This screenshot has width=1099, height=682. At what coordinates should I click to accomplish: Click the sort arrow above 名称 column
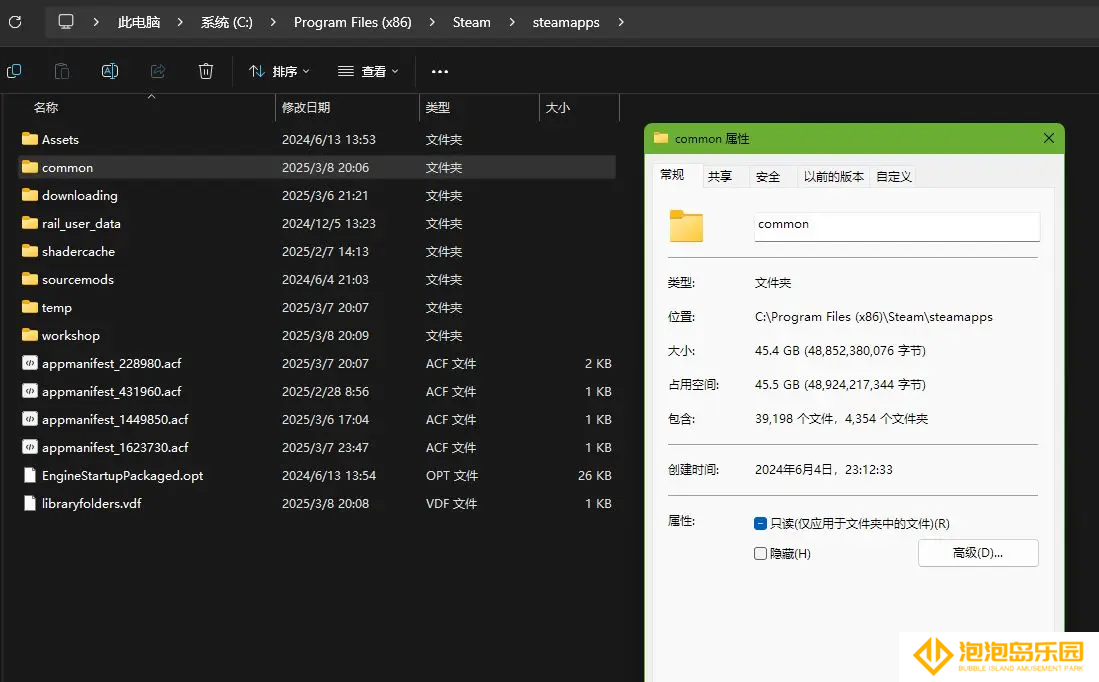point(151,96)
